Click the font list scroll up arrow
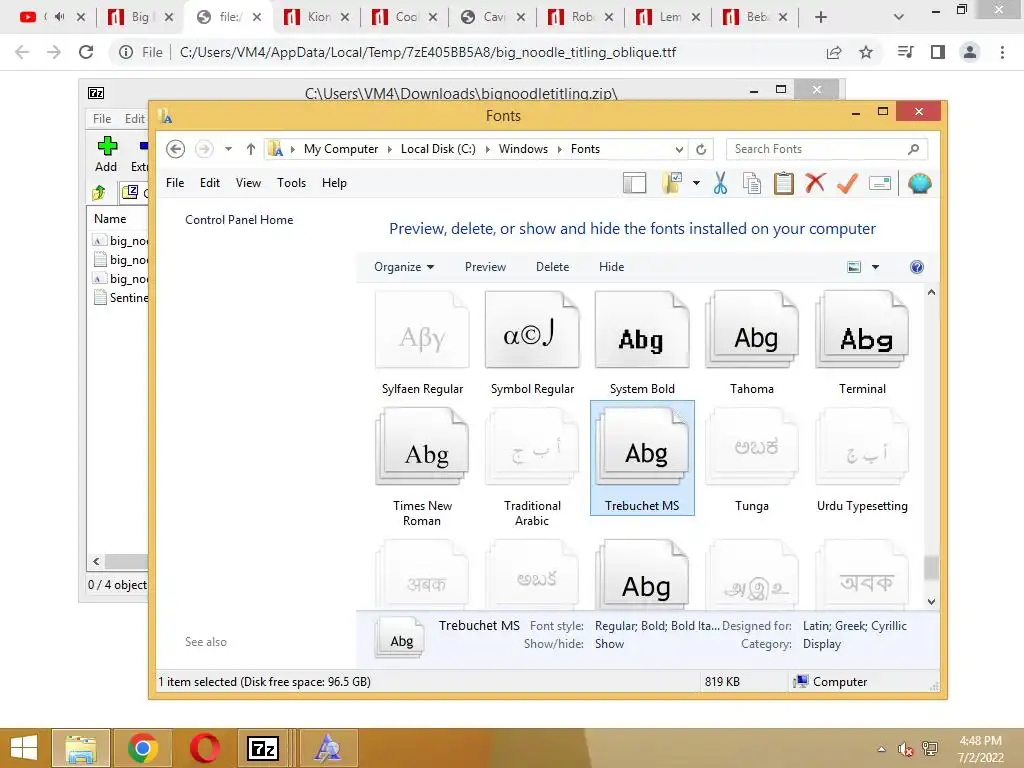 tap(931, 293)
